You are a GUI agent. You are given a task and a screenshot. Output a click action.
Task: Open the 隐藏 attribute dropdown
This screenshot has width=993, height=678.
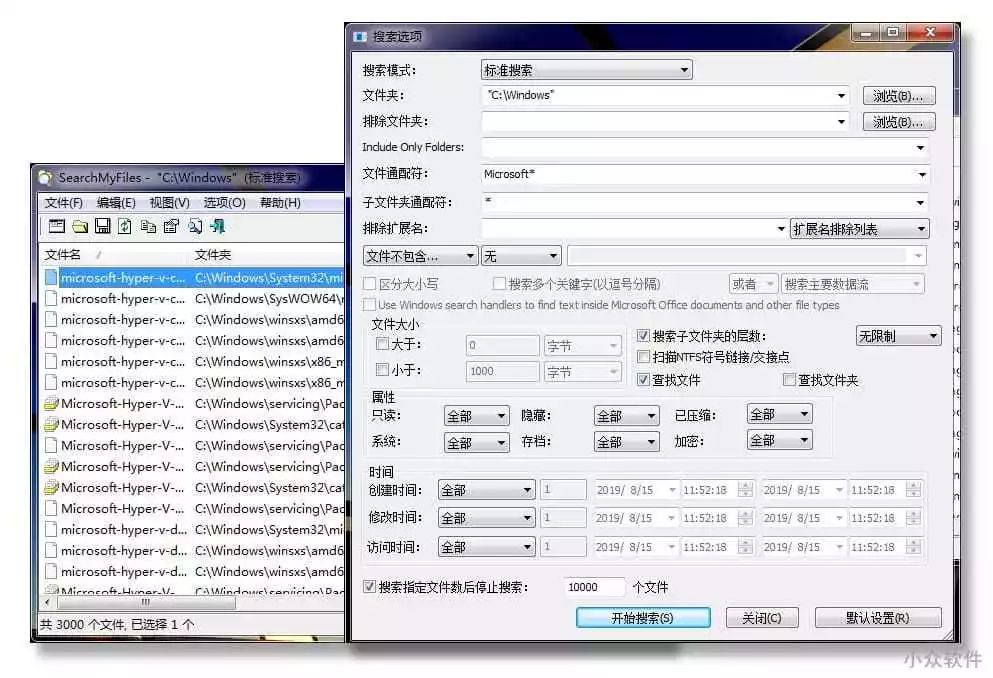(x=626, y=416)
